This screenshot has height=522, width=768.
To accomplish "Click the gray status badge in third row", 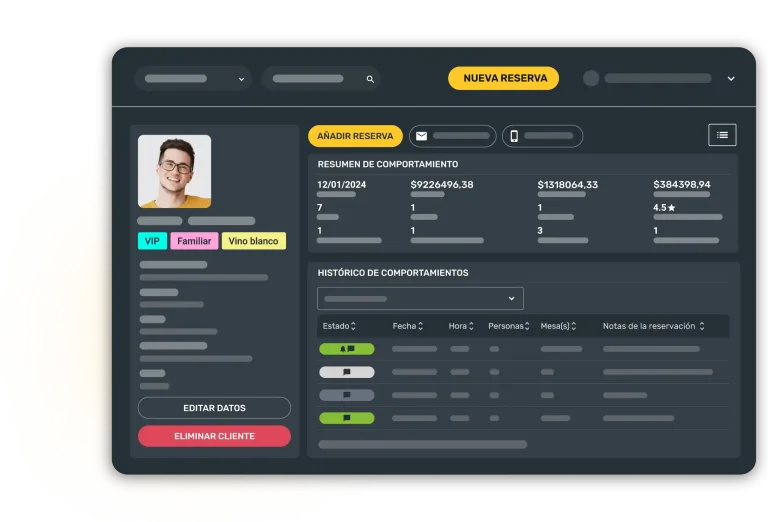I will [346, 395].
